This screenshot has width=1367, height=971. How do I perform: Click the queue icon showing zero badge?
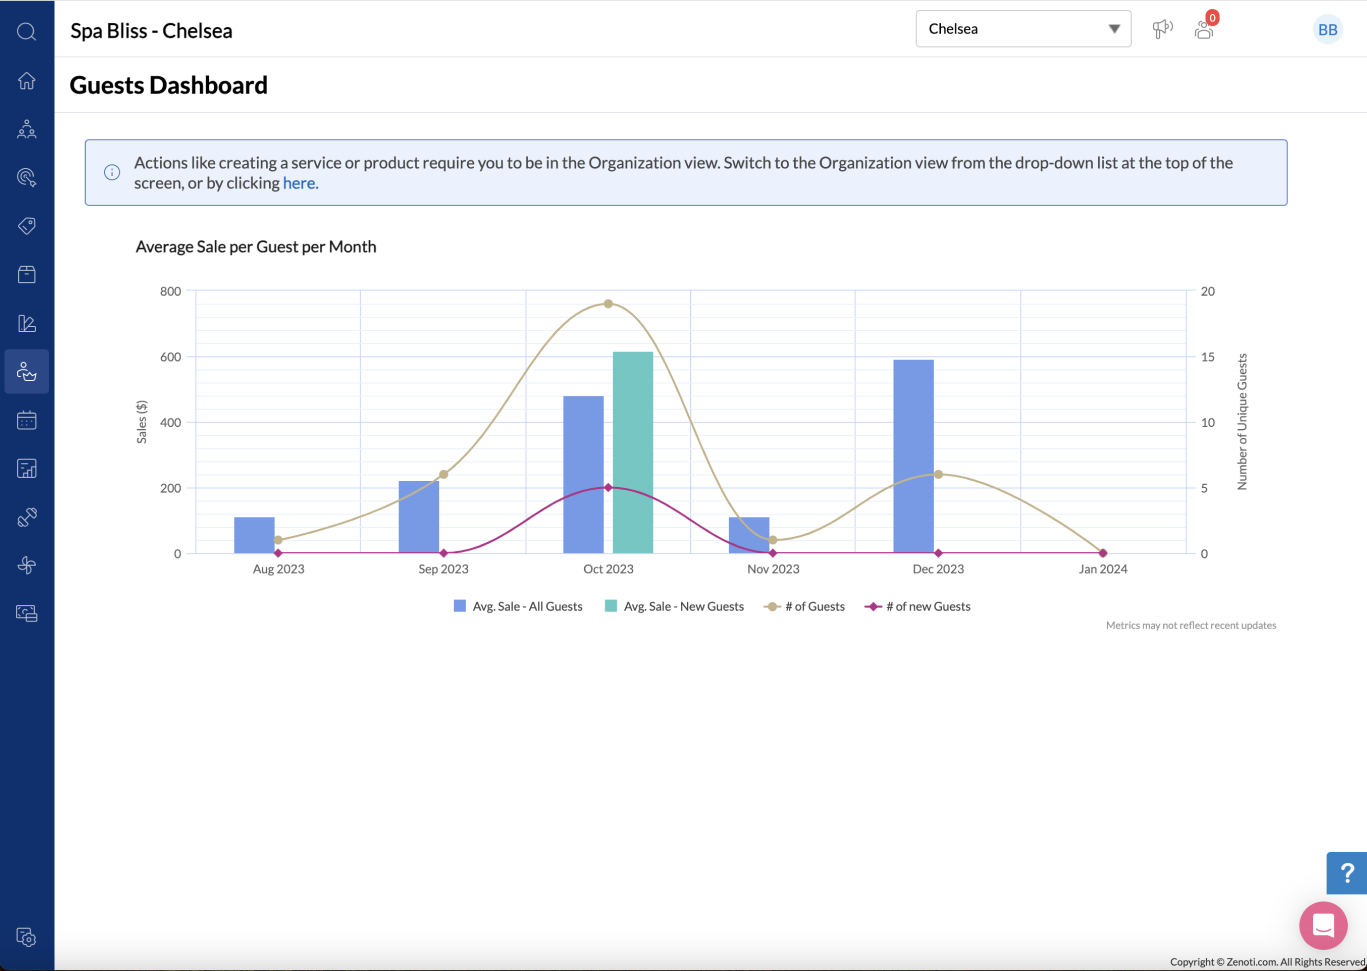pos(1203,29)
